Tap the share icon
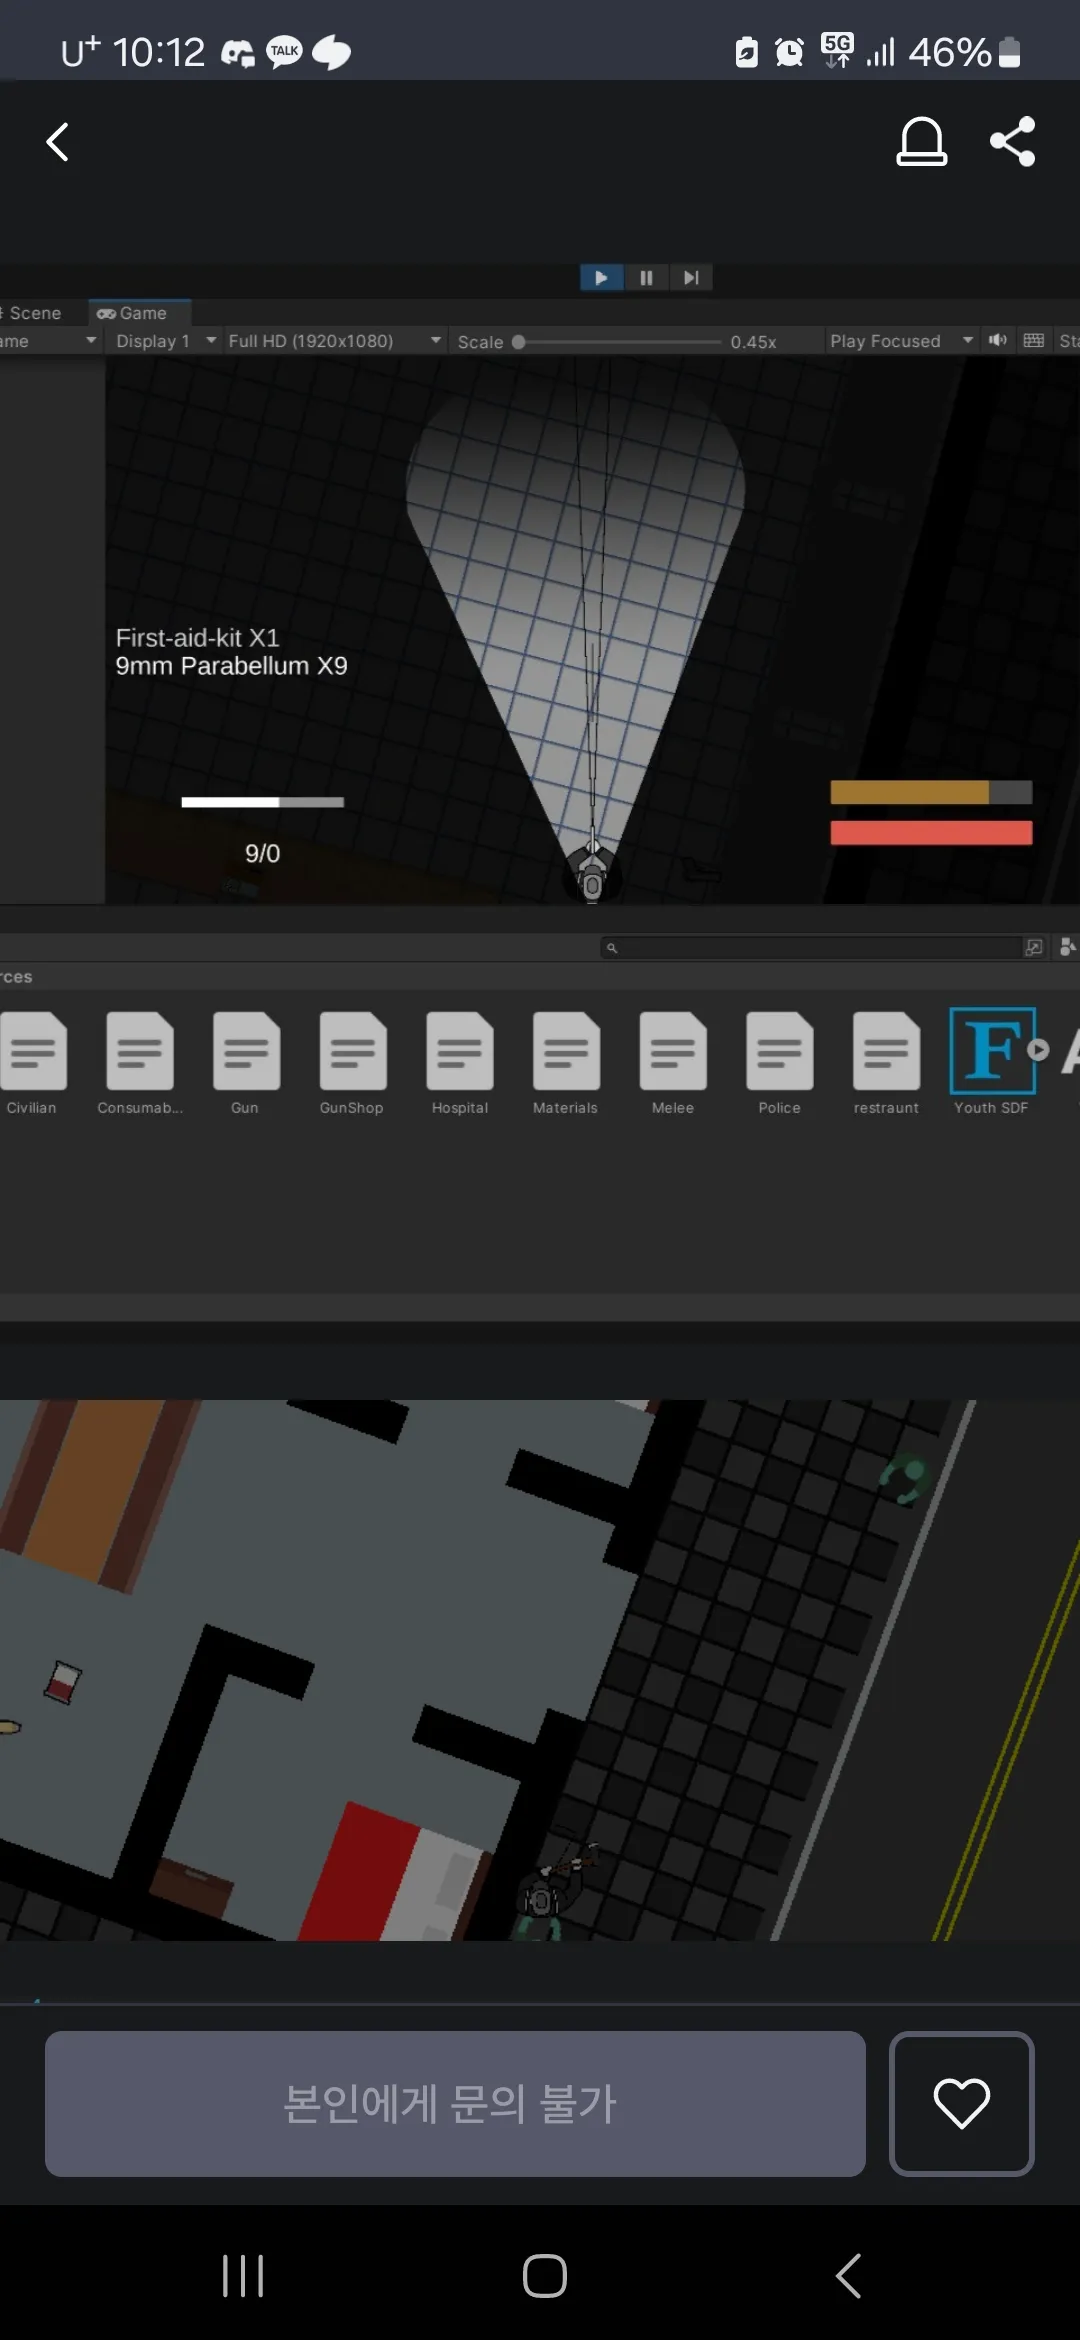This screenshot has height=2340, width=1080. tap(1012, 141)
